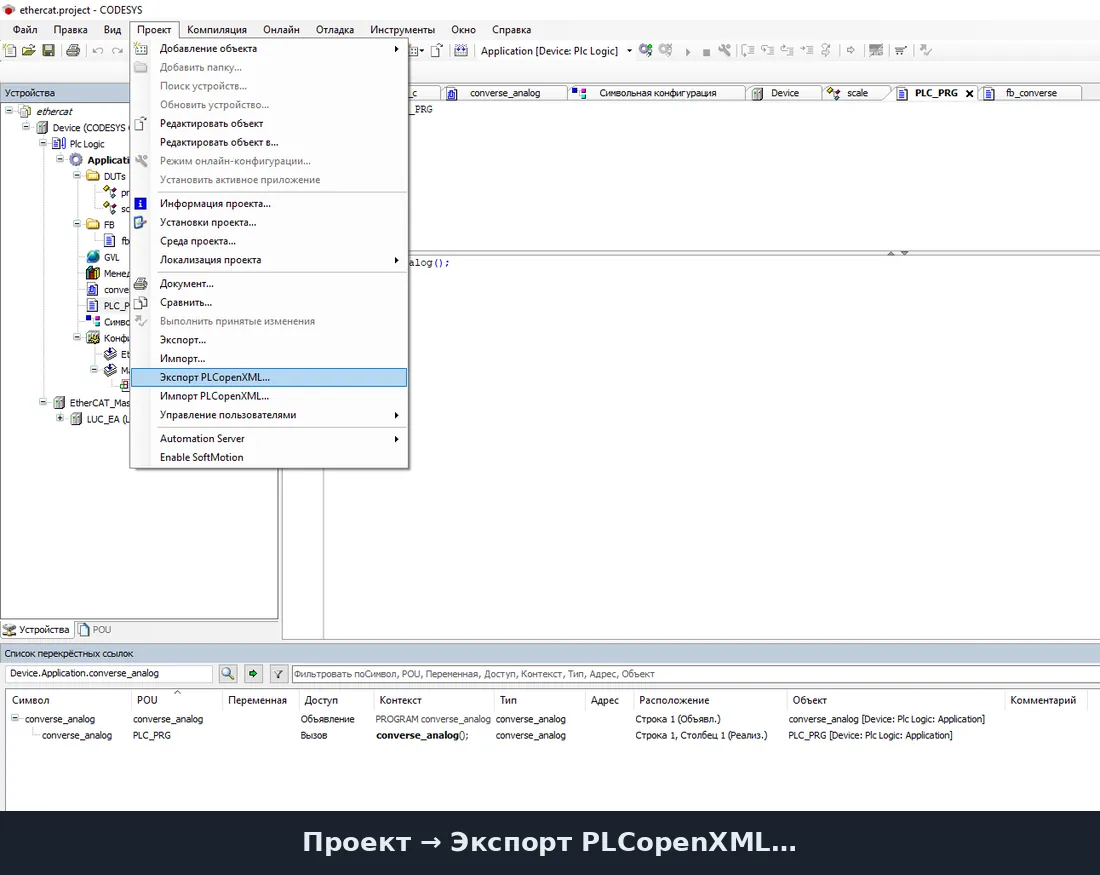Select Экспорт PLCopenXML... menu entry

point(269,378)
